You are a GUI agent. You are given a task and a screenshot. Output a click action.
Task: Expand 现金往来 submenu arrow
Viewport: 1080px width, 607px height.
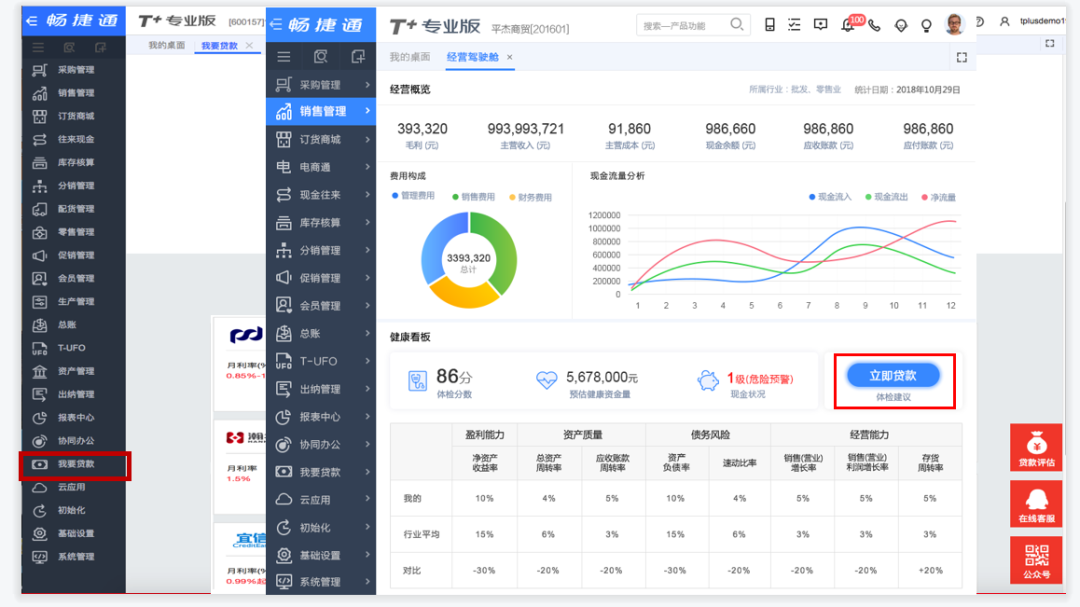[x=368, y=194]
